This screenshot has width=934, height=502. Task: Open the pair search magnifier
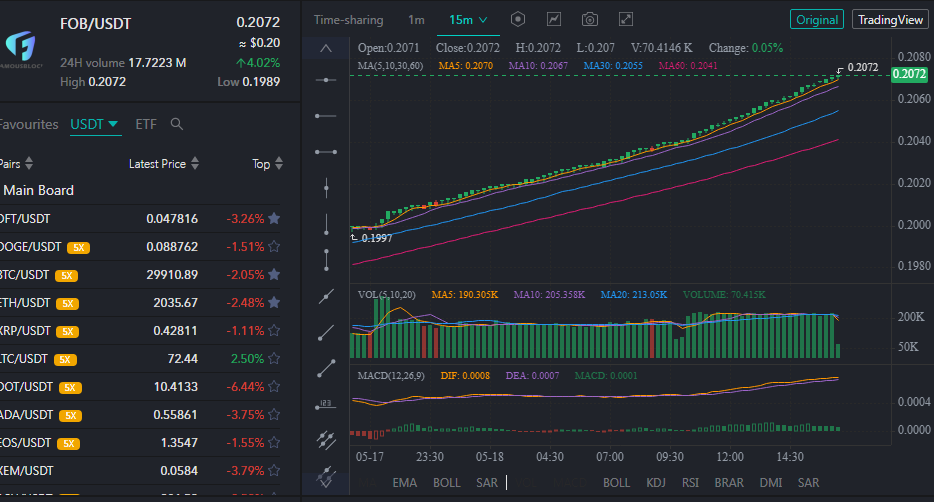(176, 124)
